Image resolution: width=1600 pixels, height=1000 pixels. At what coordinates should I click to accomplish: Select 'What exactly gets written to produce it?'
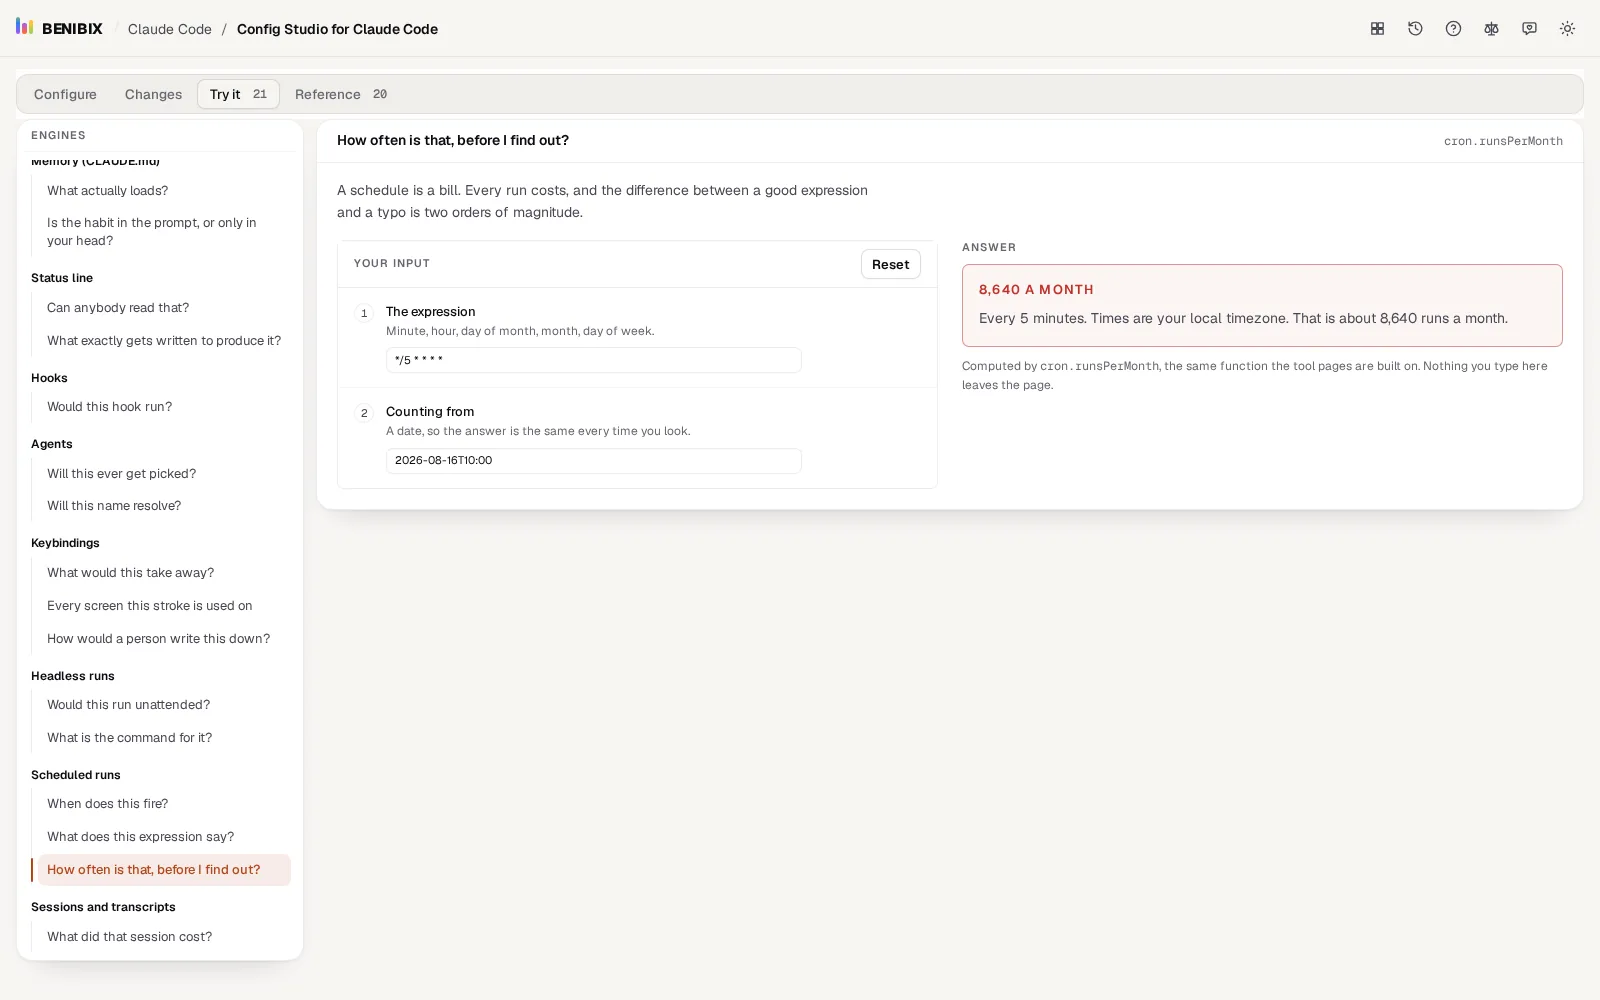[164, 341]
